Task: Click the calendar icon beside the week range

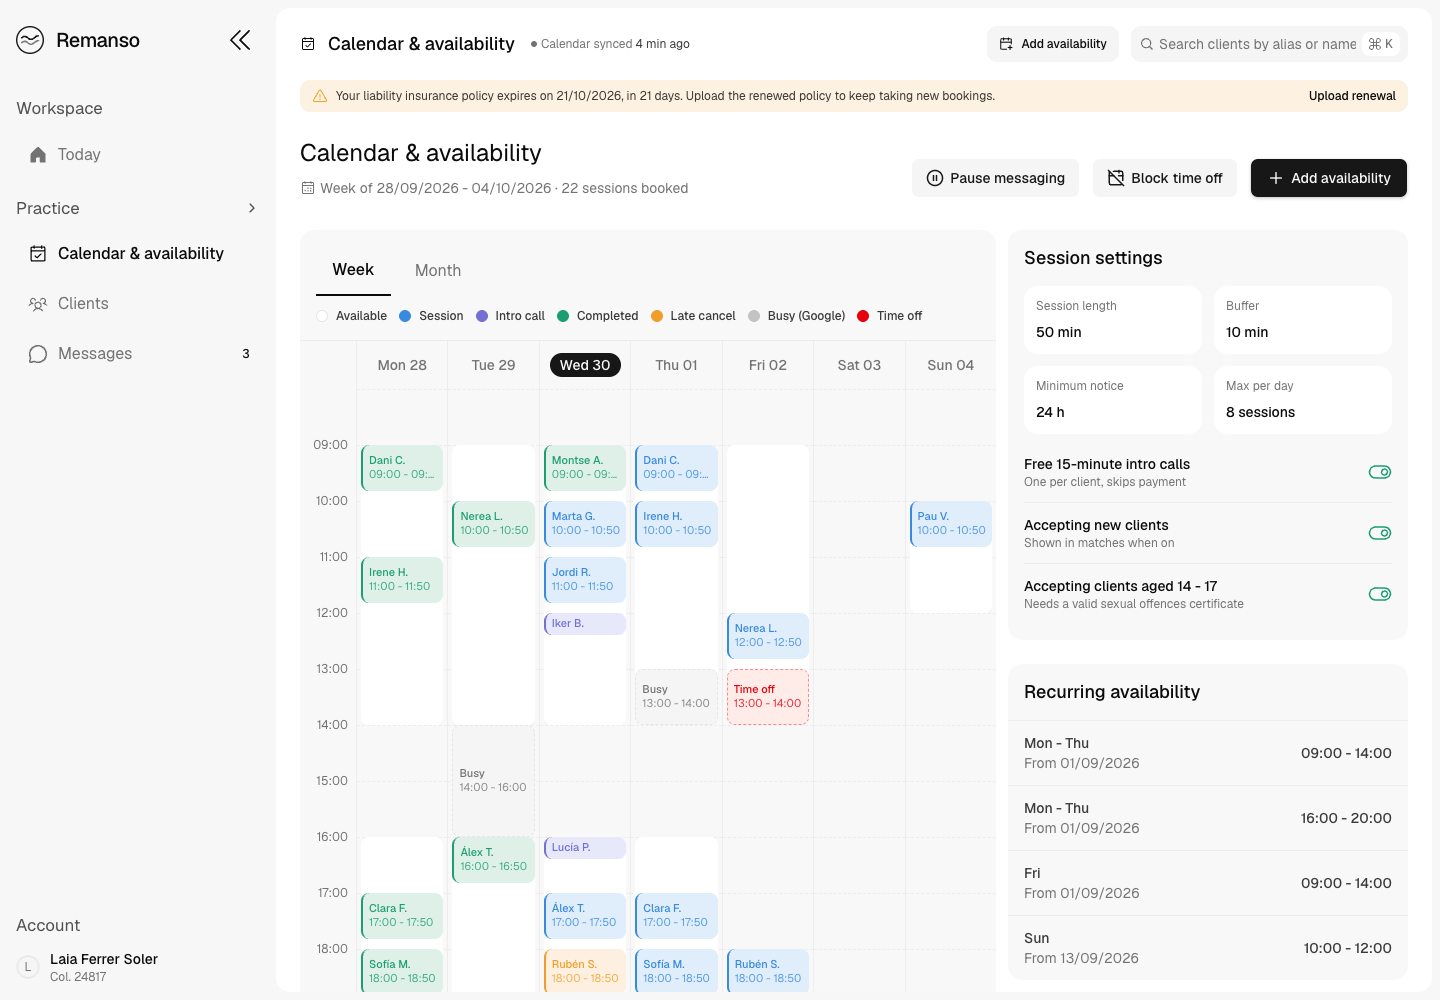Action: click(x=308, y=188)
